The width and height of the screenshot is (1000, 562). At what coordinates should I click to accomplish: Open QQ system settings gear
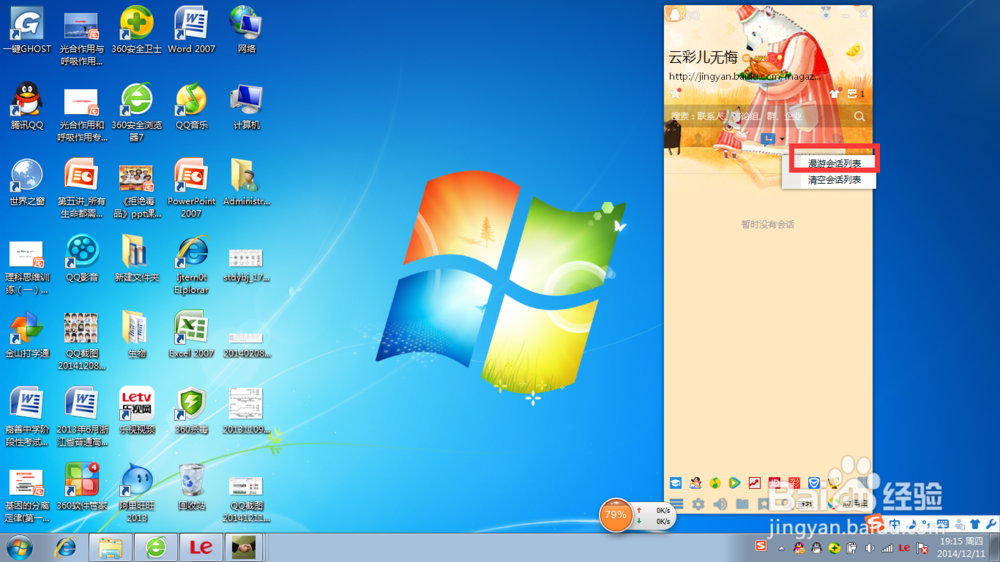click(698, 504)
